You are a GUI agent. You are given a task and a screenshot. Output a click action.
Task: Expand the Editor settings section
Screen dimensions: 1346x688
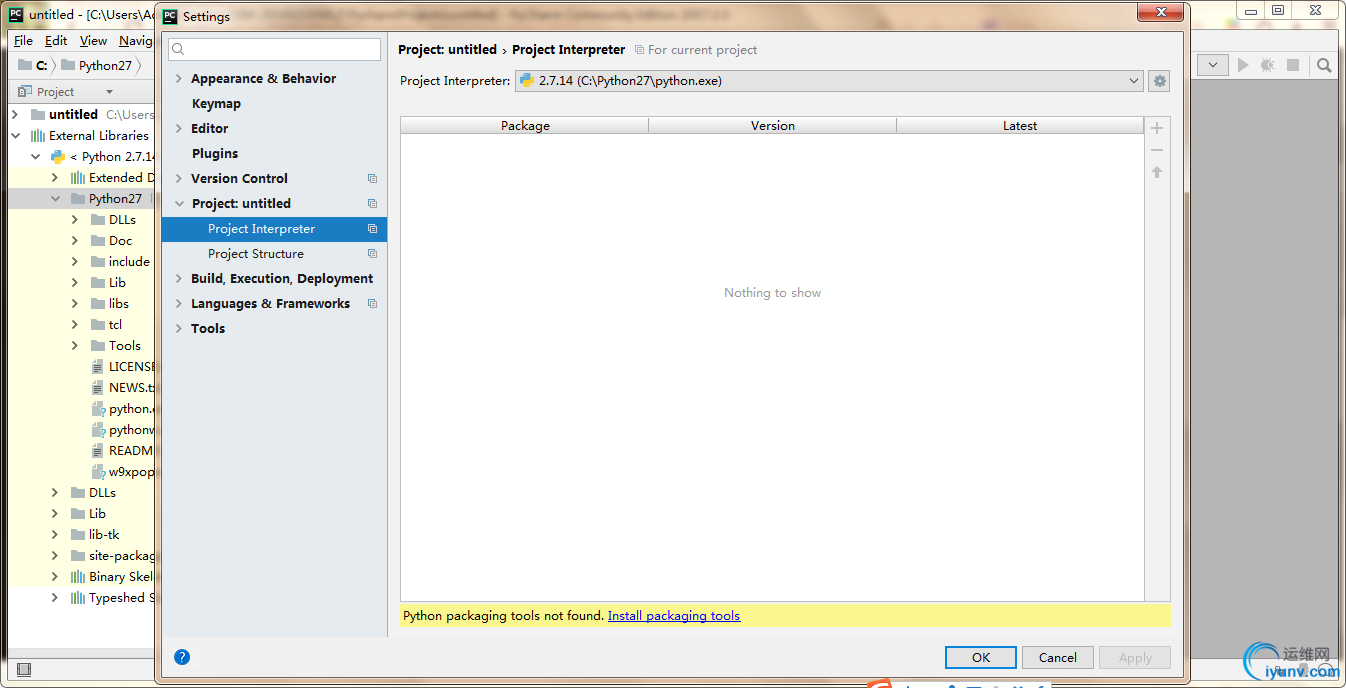[x=179, y=129]
